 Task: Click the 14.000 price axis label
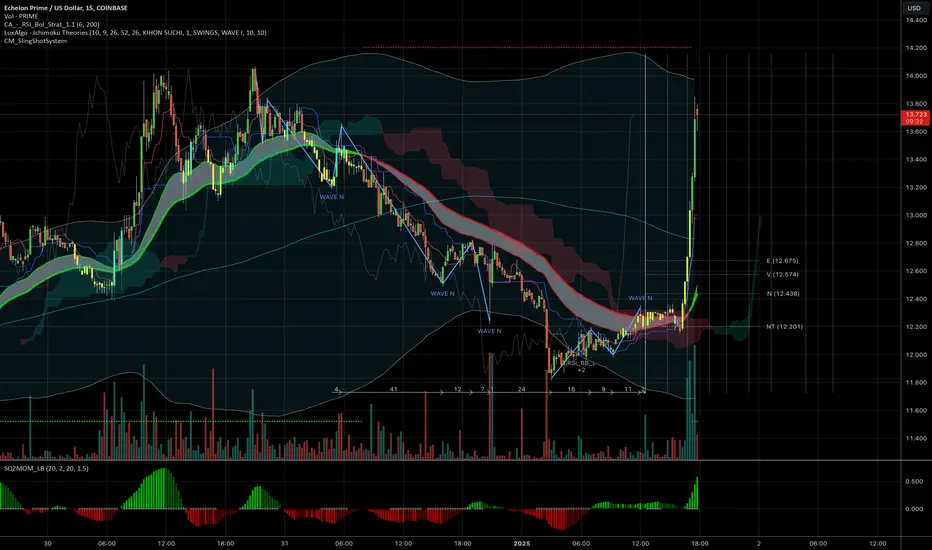916,76
